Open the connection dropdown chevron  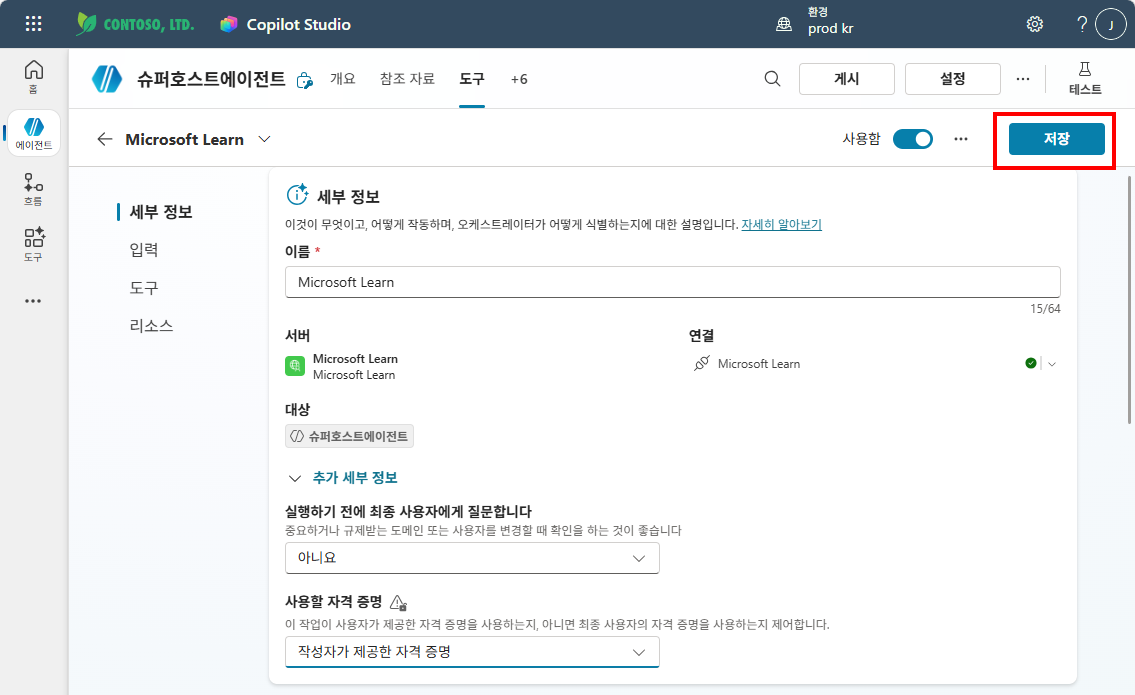pos(1052,364)
